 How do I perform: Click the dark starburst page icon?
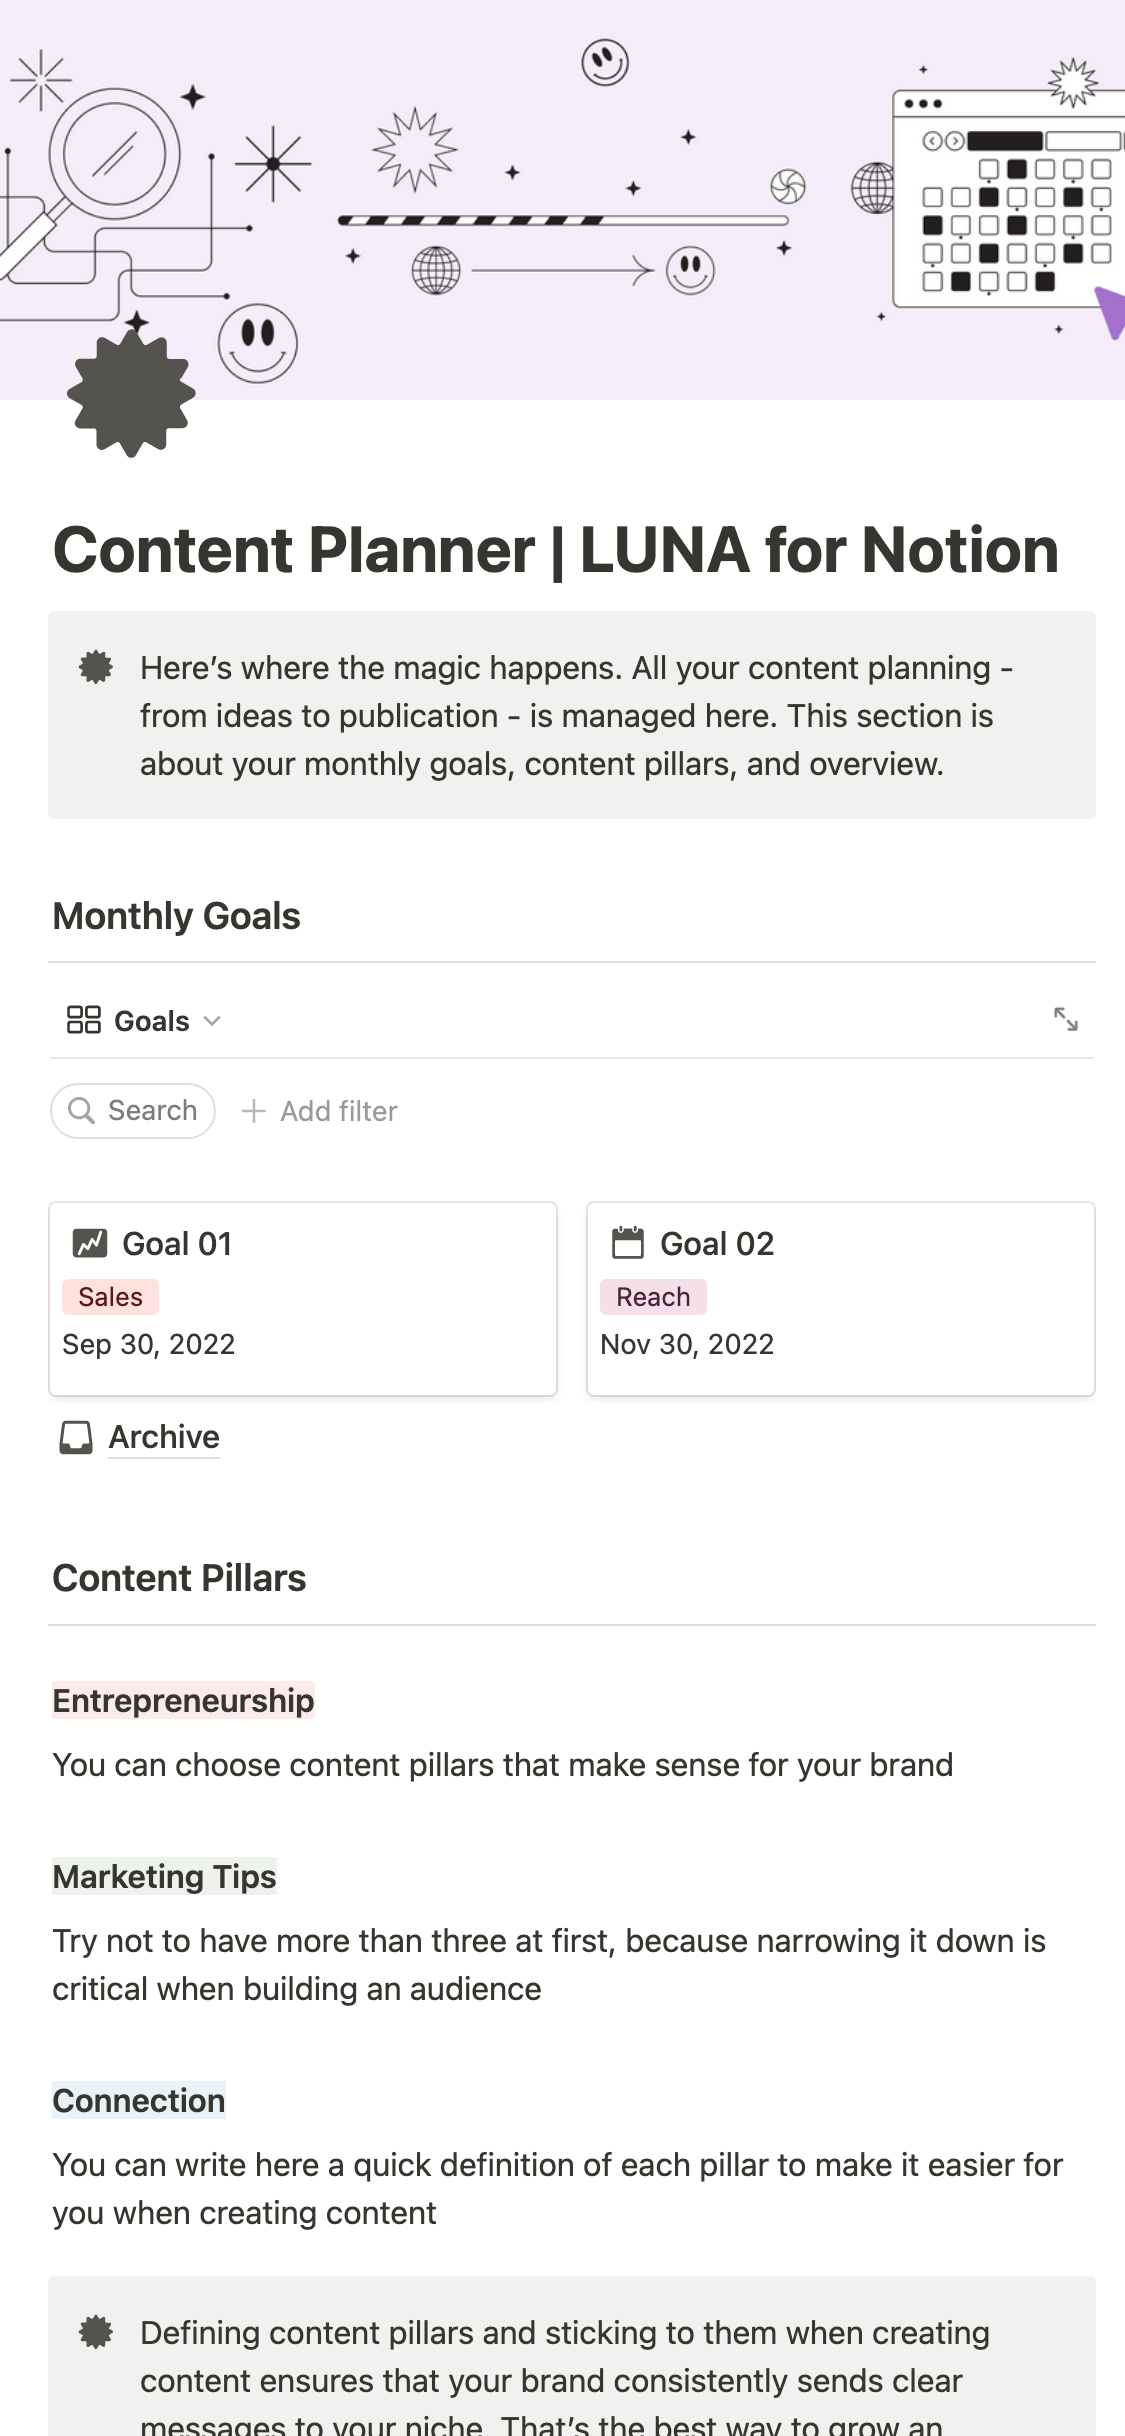click(131, 393)
